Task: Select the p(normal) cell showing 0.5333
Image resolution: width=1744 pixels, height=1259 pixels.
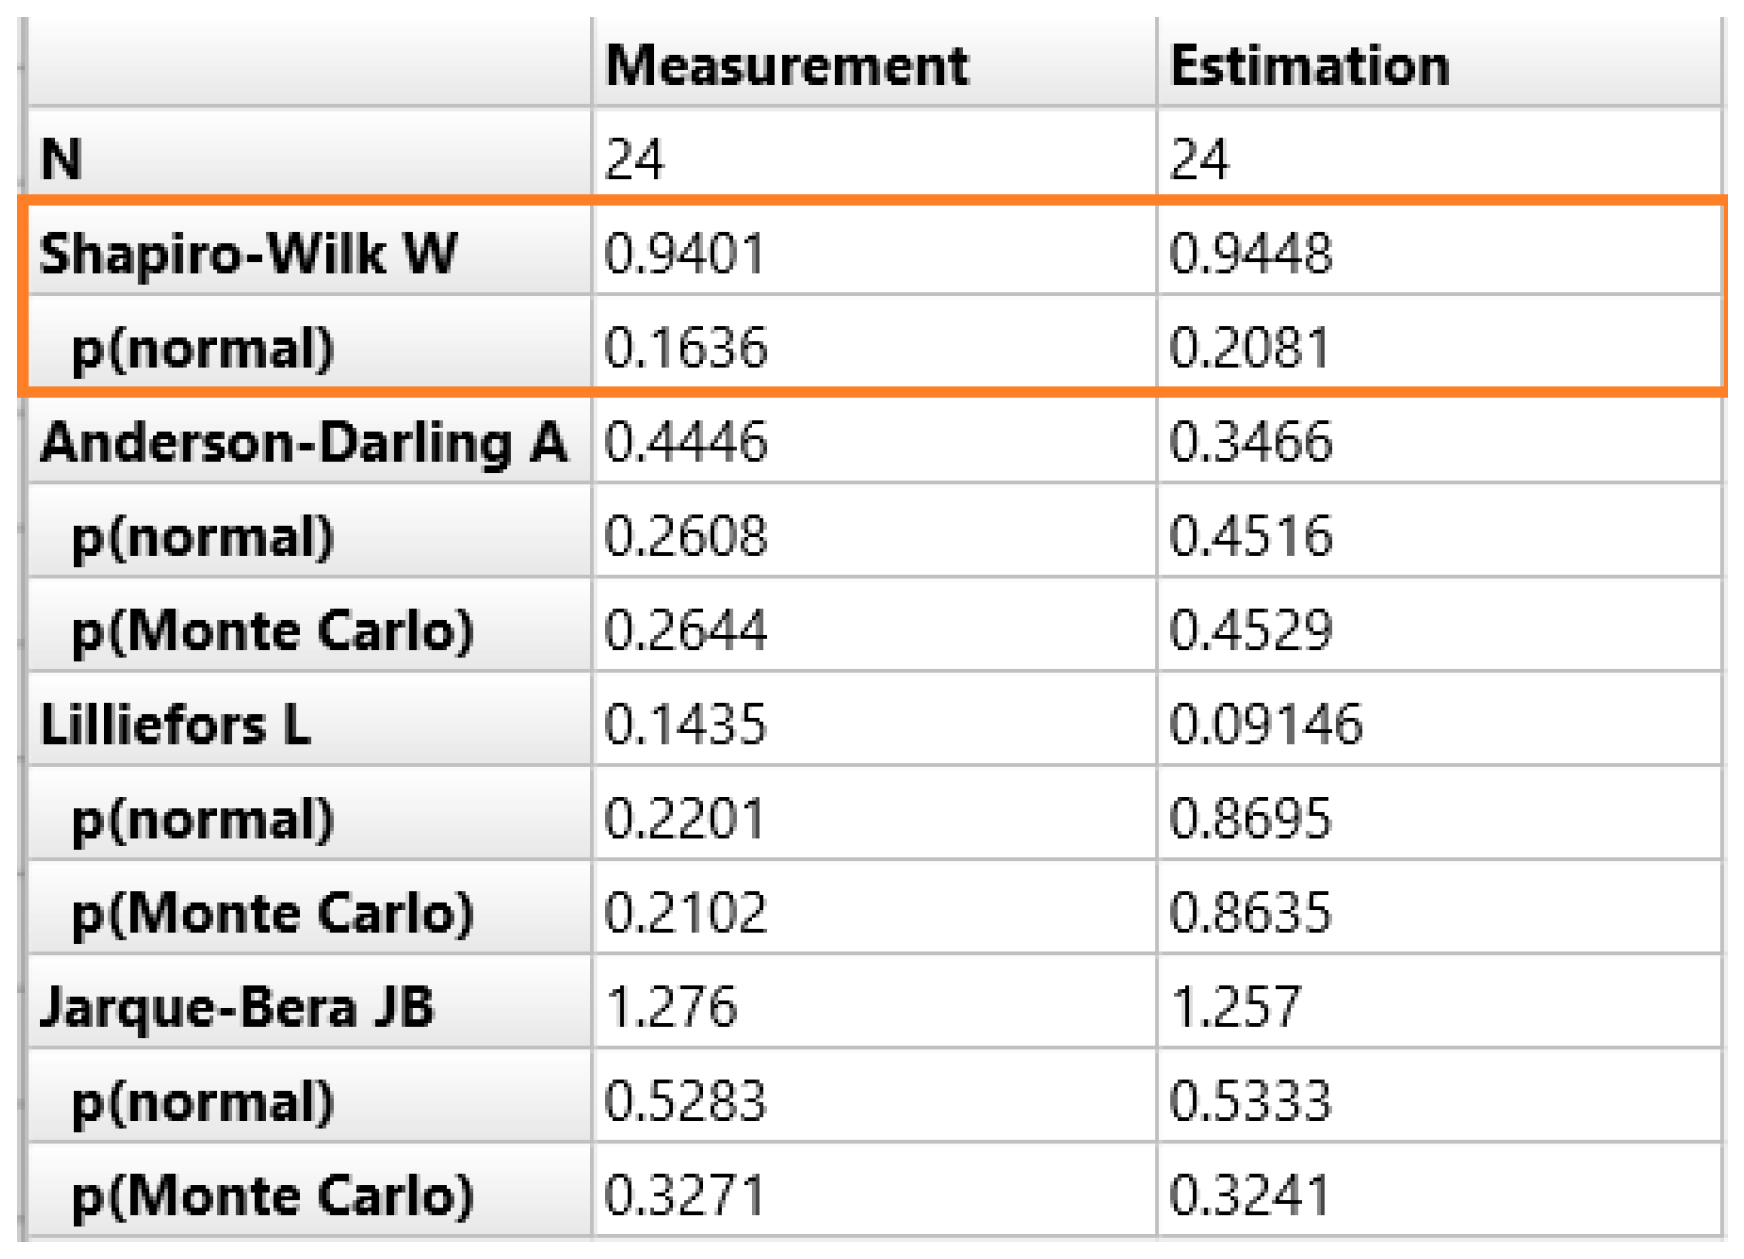Action: (1250, 1101)
